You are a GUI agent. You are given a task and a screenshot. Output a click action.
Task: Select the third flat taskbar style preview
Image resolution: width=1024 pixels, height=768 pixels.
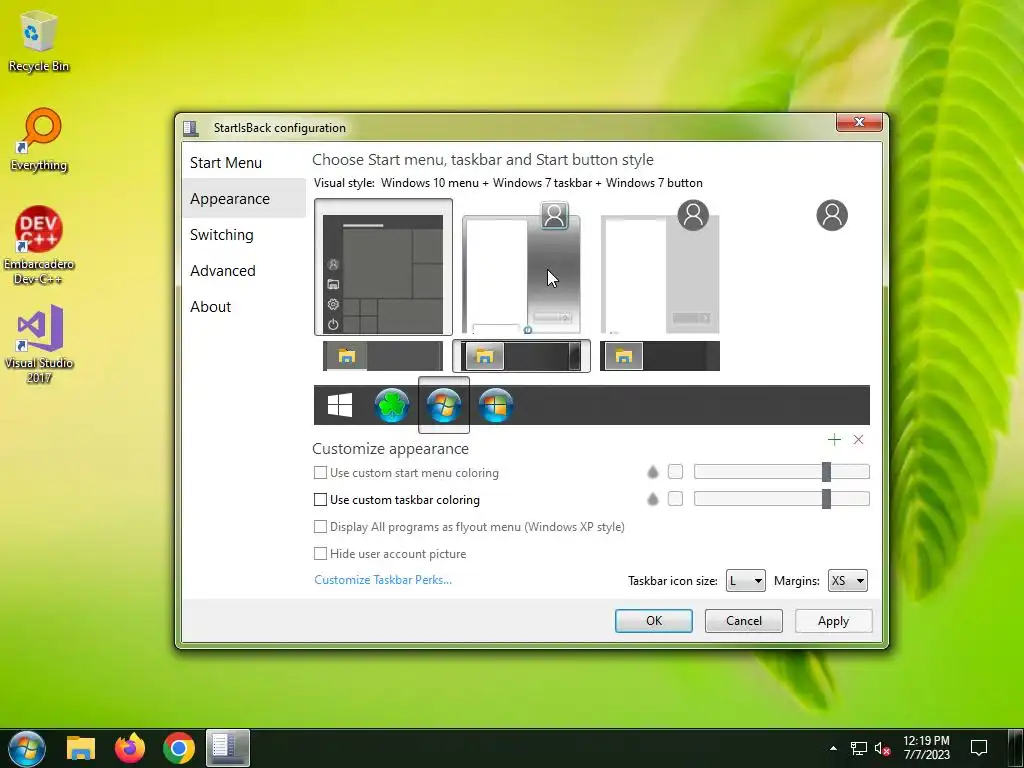[x=660, y=356]
